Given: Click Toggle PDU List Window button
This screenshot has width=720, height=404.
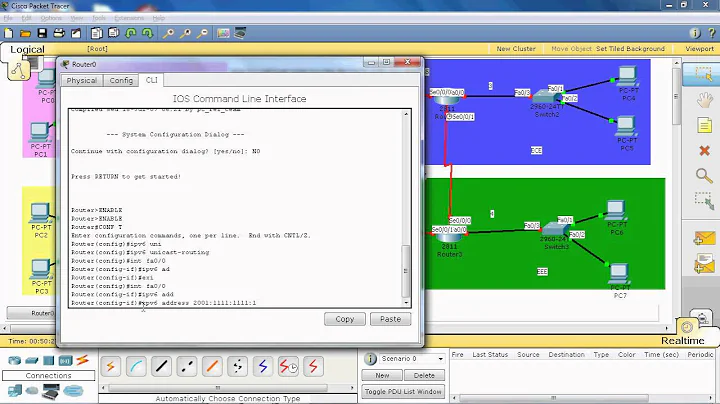Looking at the screenshot, I should (403, 392).
